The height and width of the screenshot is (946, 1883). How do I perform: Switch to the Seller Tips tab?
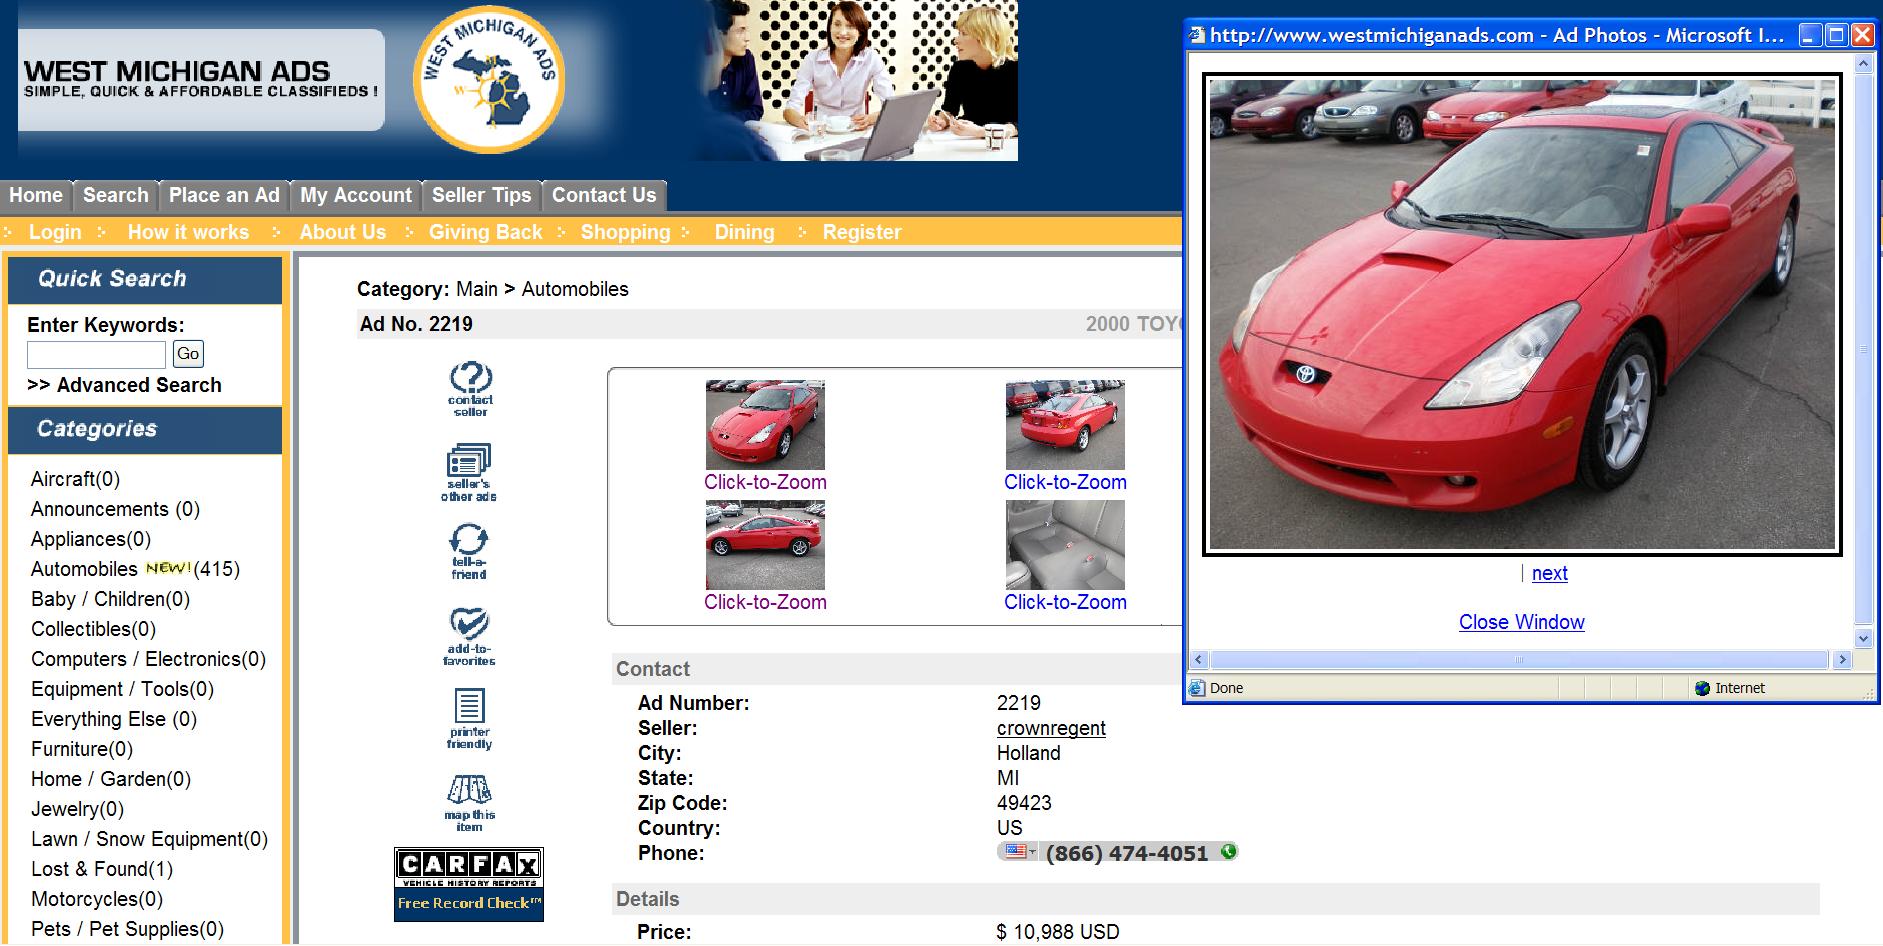click(482, 195)
